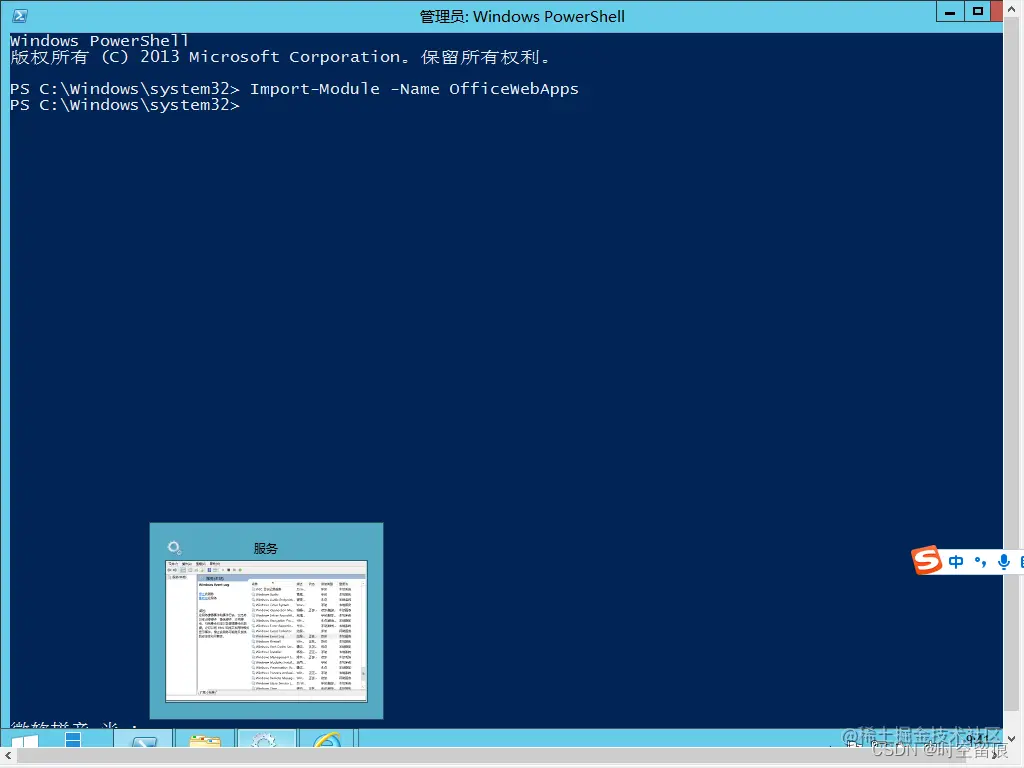This screenshot has height=768, width=1024.
Task: Click the Sogou input method logo
Action: [x=927, y=560]
